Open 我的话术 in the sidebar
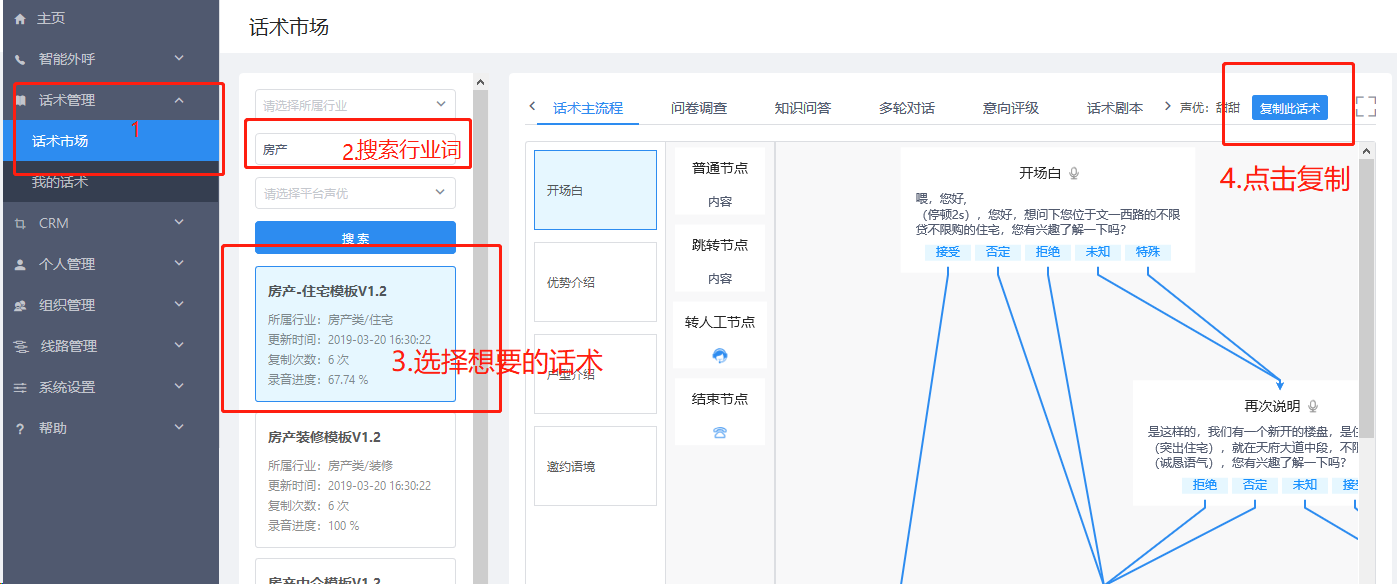Viewport: 1397px width, 584px height. click(x=109, y=182)
